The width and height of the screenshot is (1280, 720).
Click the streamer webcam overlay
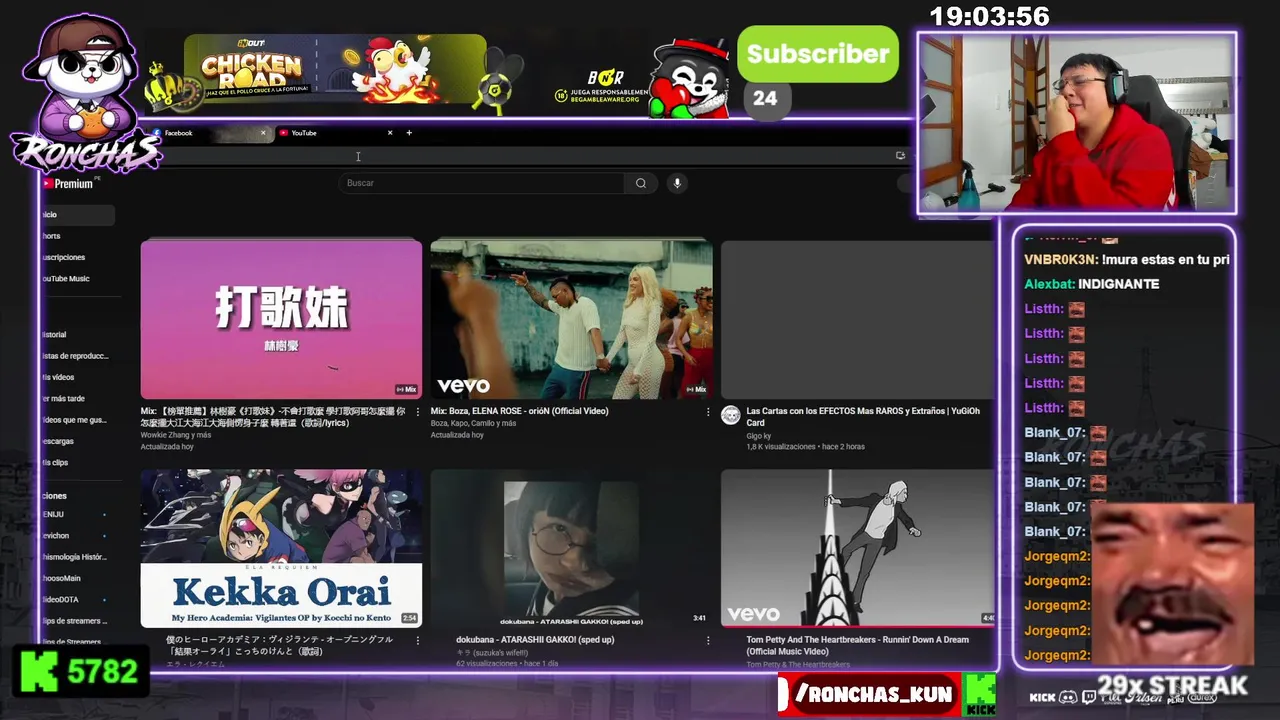pyautogui.click(x=1077, y=123)
